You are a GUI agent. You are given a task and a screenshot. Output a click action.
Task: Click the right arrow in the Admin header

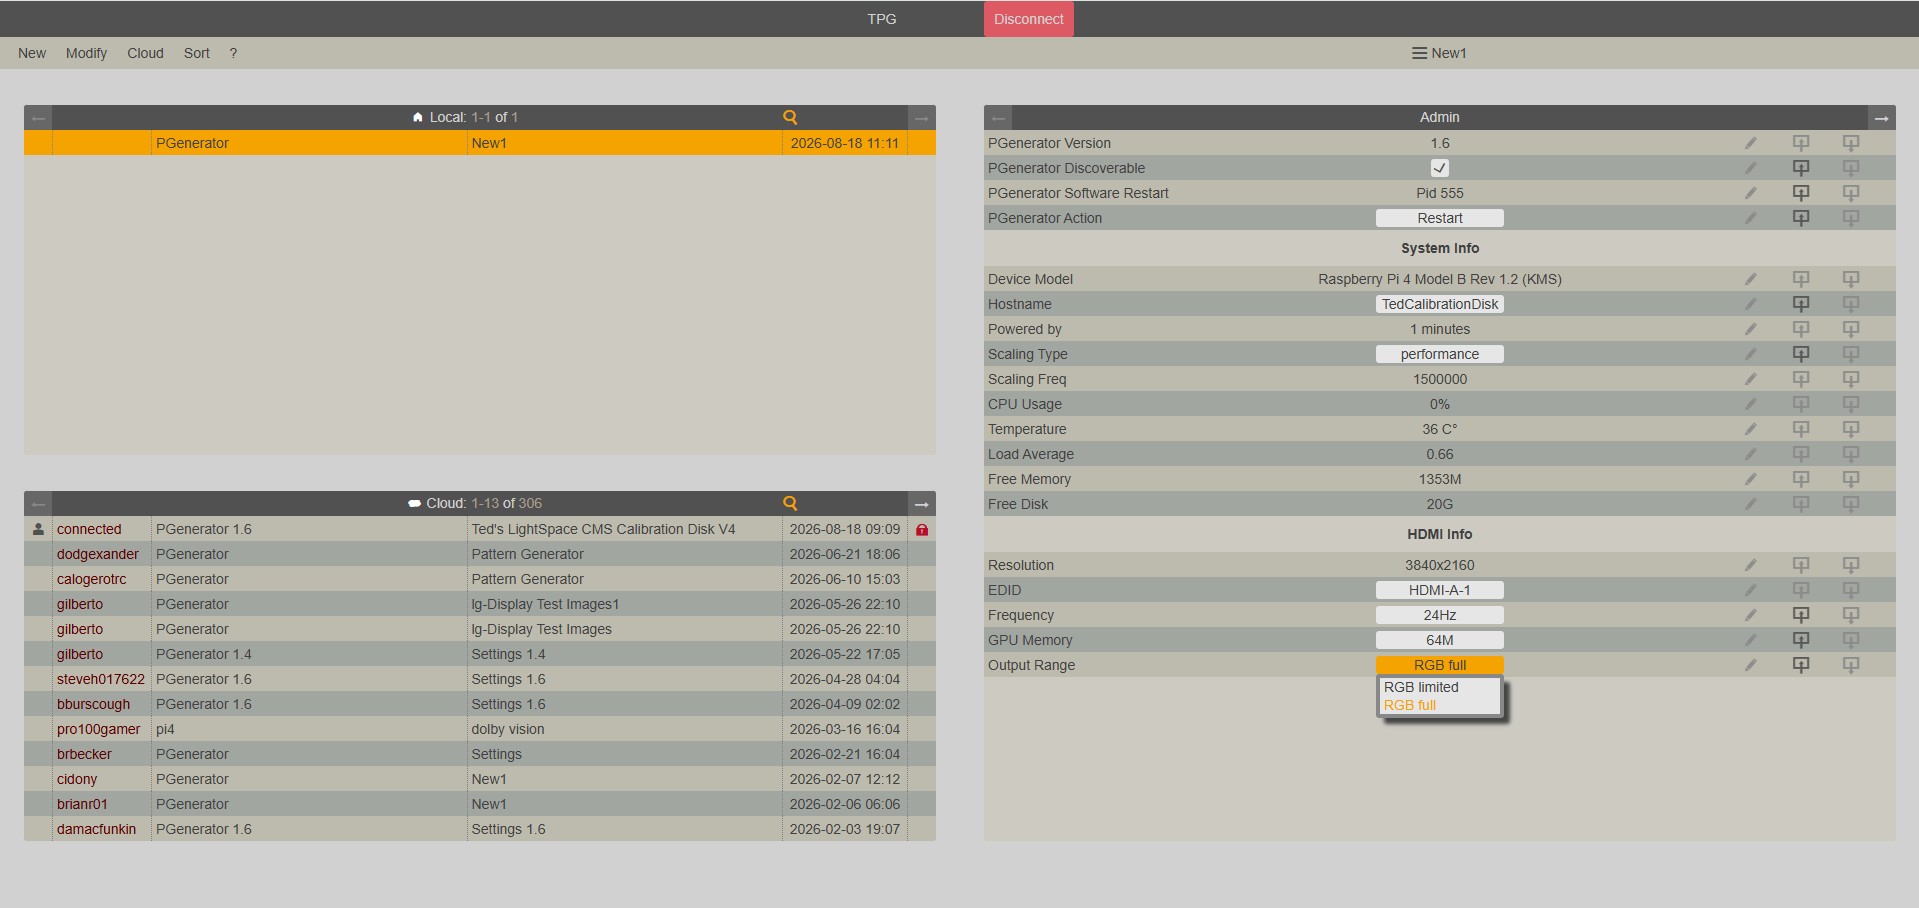coord(1882,118)
